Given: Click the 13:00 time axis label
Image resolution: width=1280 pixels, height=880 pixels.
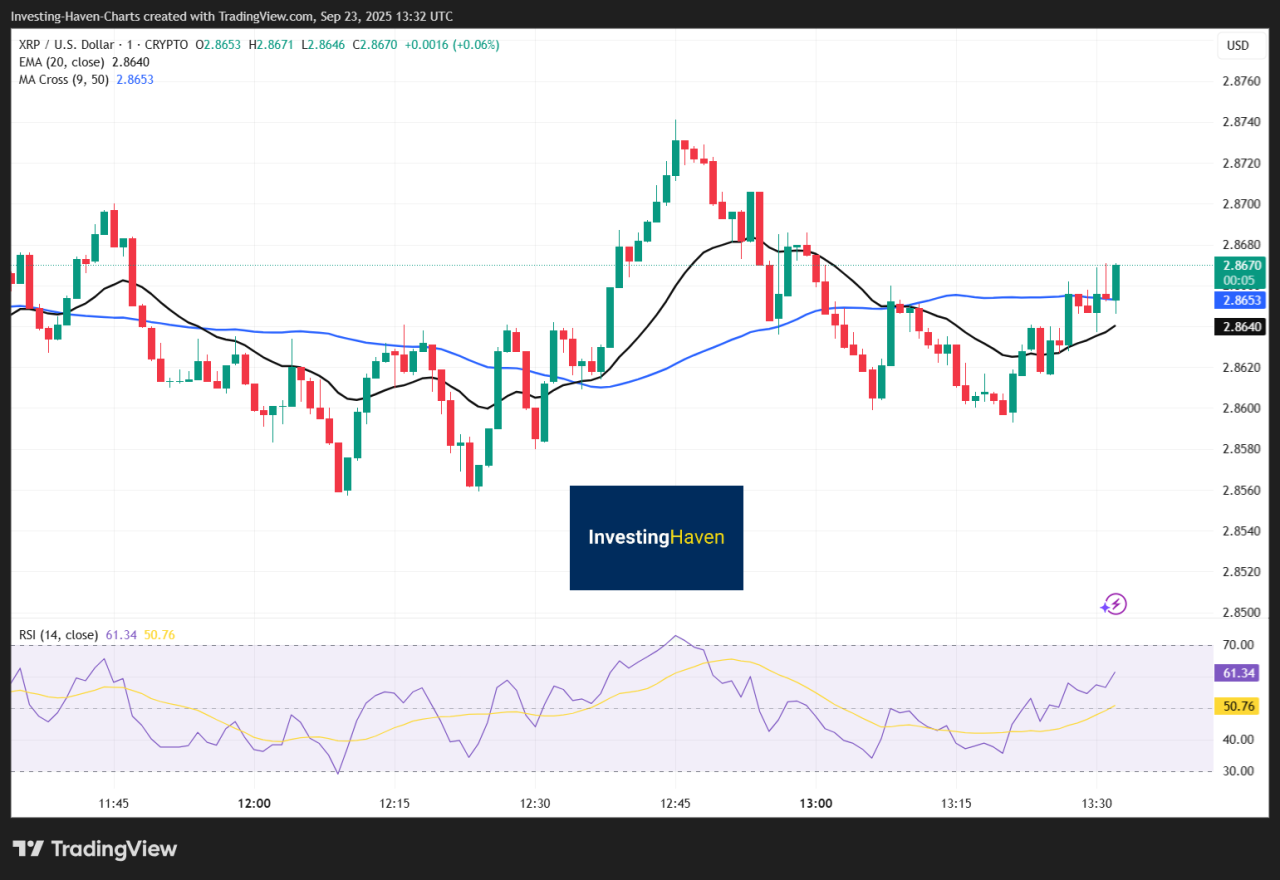Looking at the screenshot, I should 816,804.
